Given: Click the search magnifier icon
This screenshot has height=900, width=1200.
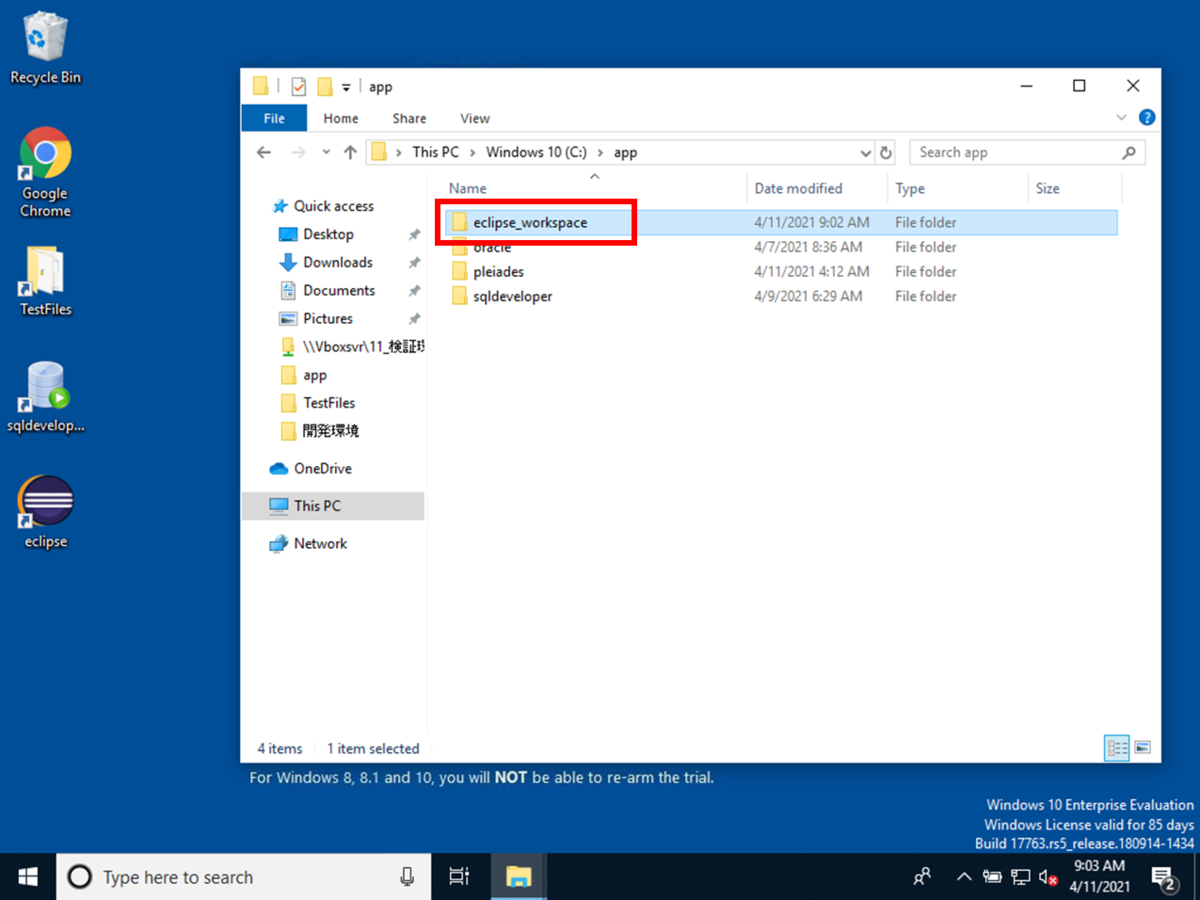Looking at the screenshot, I should [x=1129, y=152].
